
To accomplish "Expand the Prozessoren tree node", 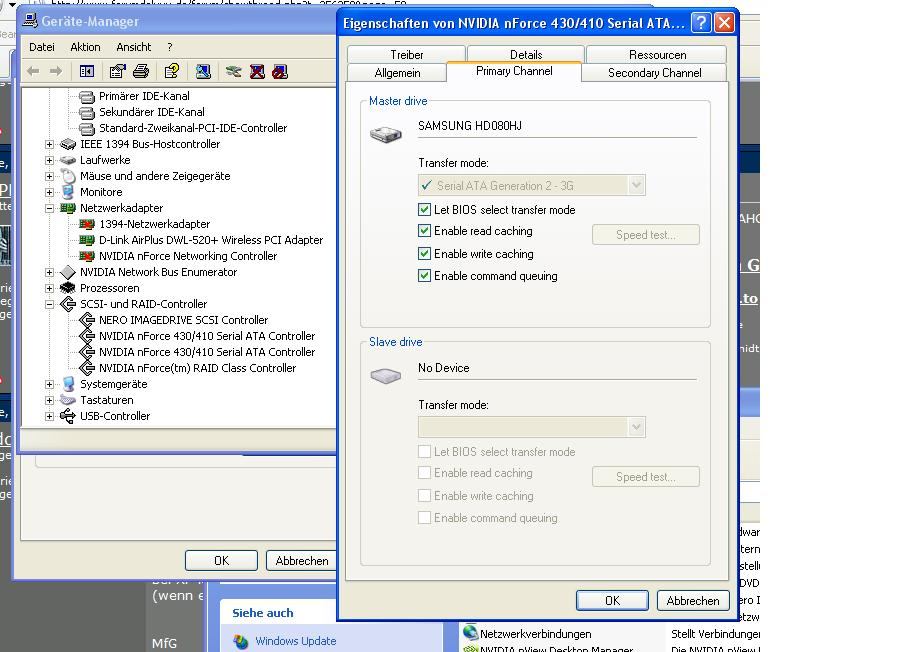I will tap(49, 288).
